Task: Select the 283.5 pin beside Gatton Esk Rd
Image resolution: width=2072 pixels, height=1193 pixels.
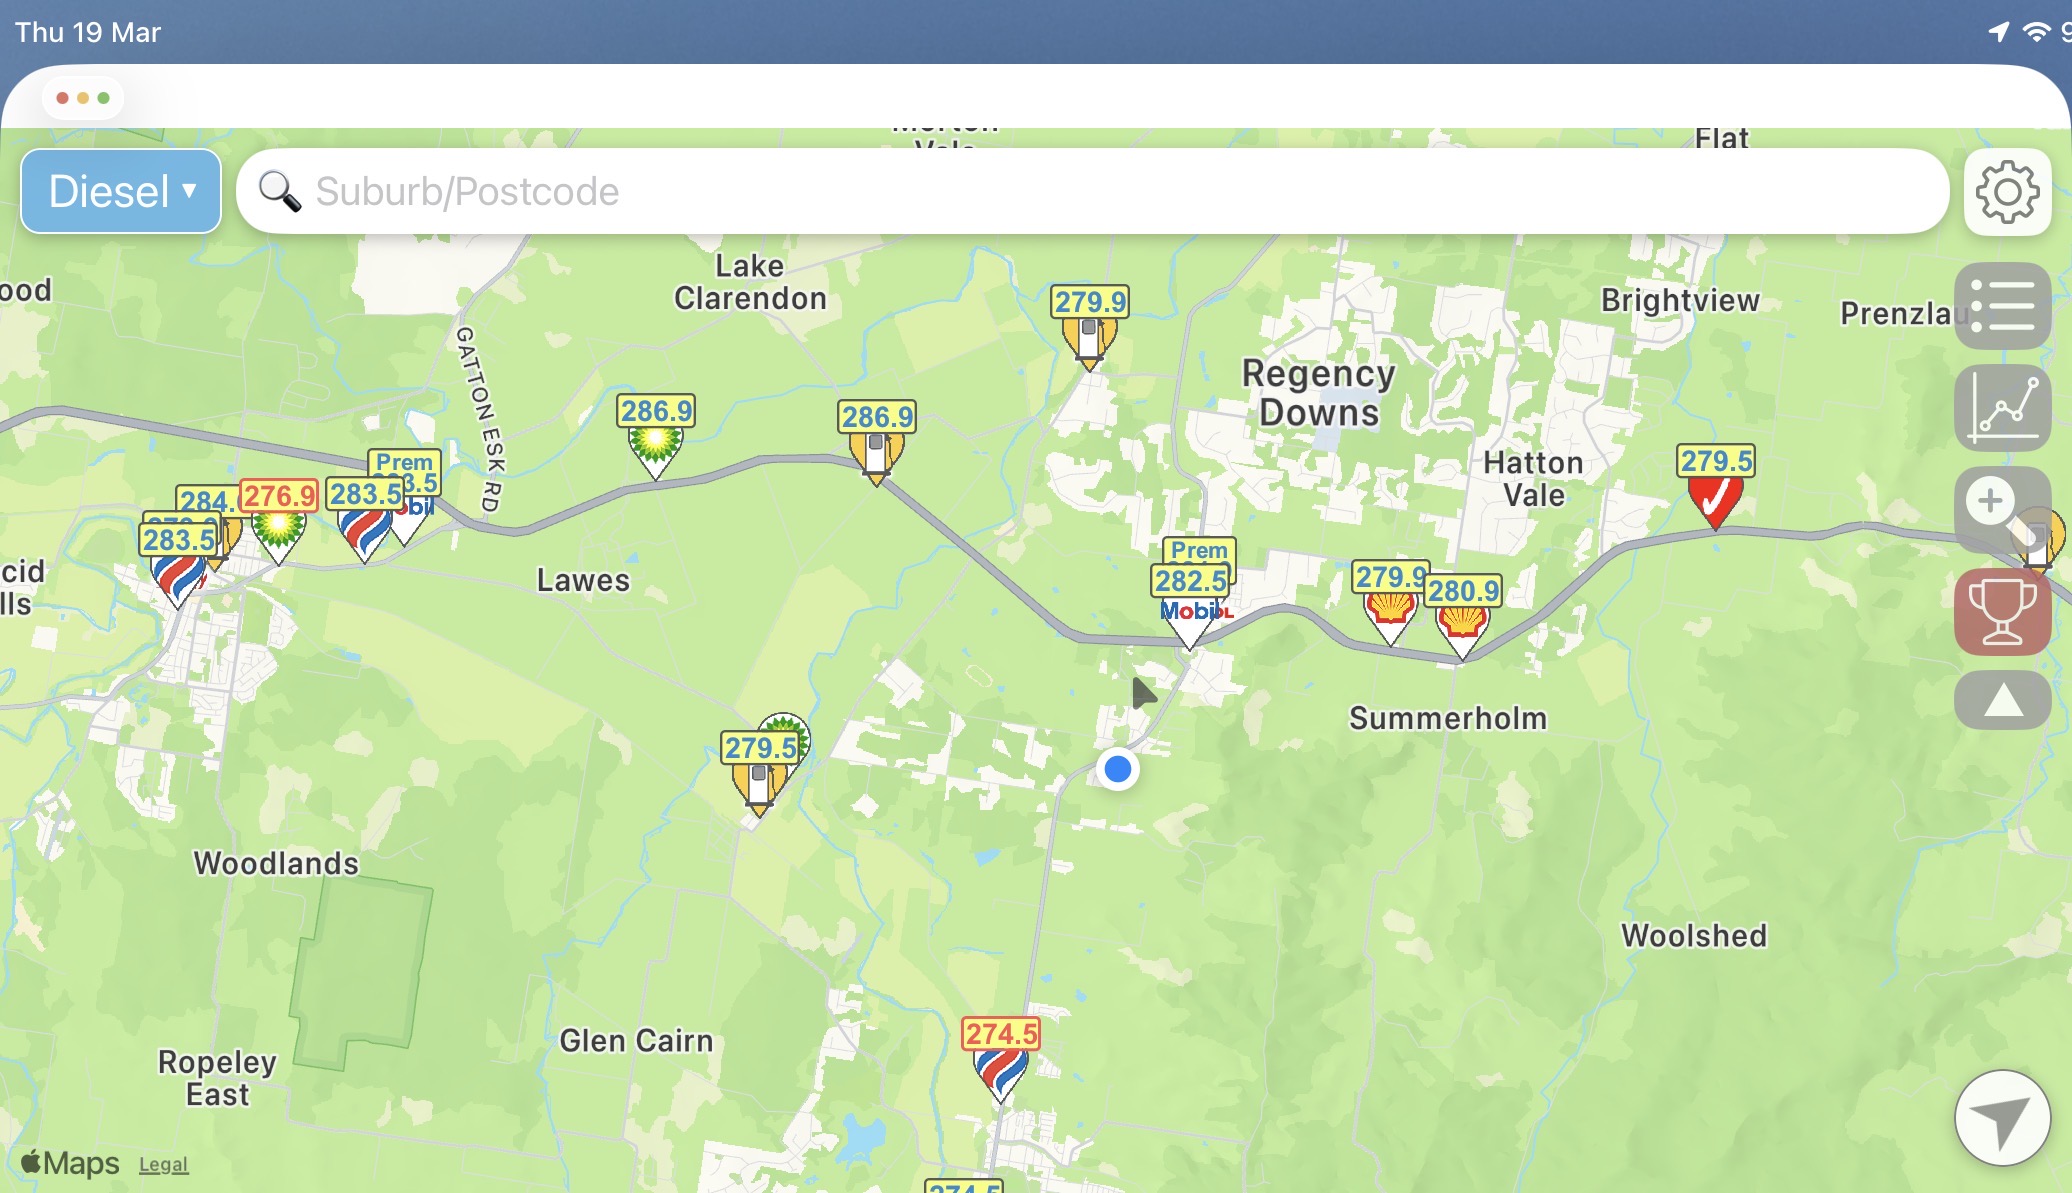Action: click(365, 520)
